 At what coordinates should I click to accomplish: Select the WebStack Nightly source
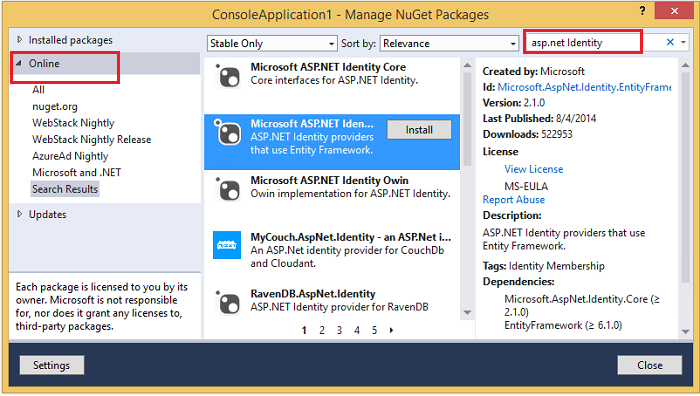(73, 123)
